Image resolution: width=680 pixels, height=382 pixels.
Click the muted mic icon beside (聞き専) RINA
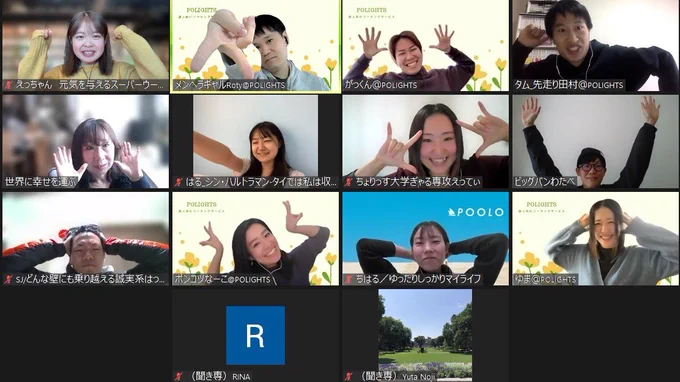coord(179,376)
